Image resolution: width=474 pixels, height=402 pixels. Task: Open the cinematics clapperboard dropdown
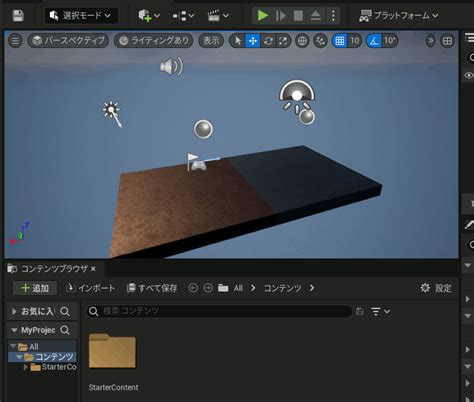point(218,15)
